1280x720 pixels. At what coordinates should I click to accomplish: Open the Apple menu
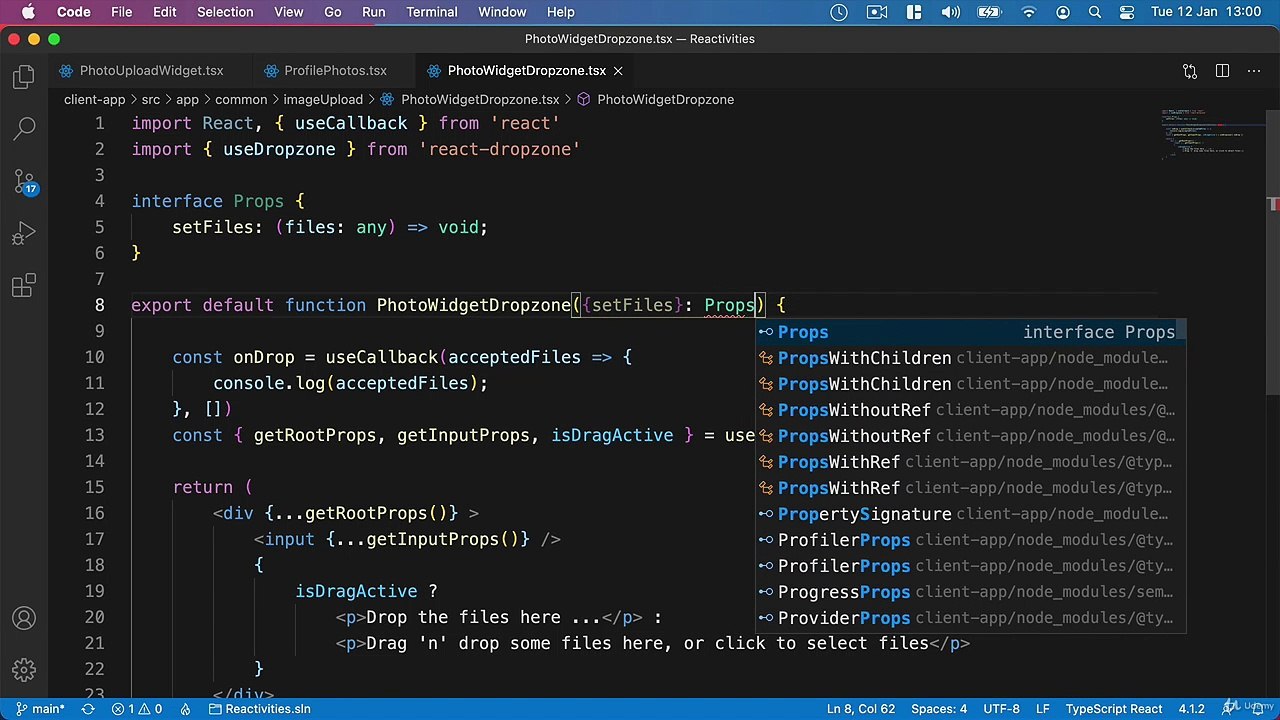click(28, 12)
